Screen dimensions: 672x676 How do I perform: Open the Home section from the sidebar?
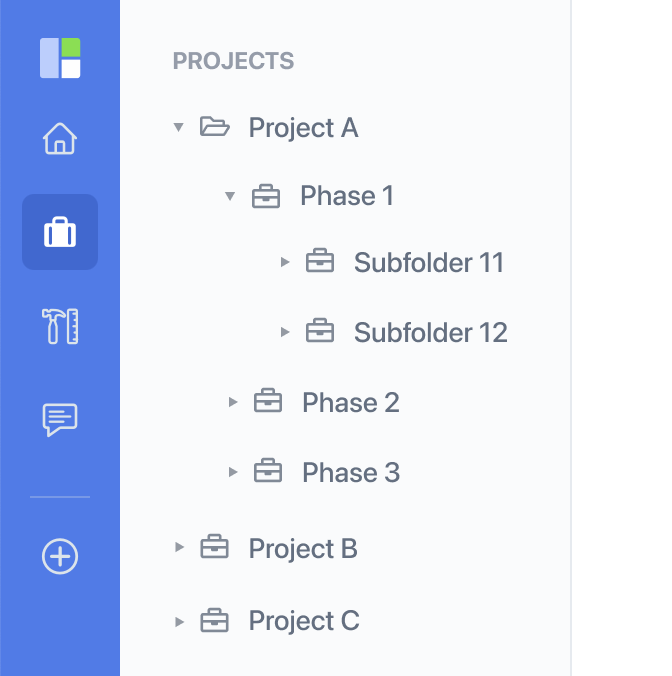[60, 138]
